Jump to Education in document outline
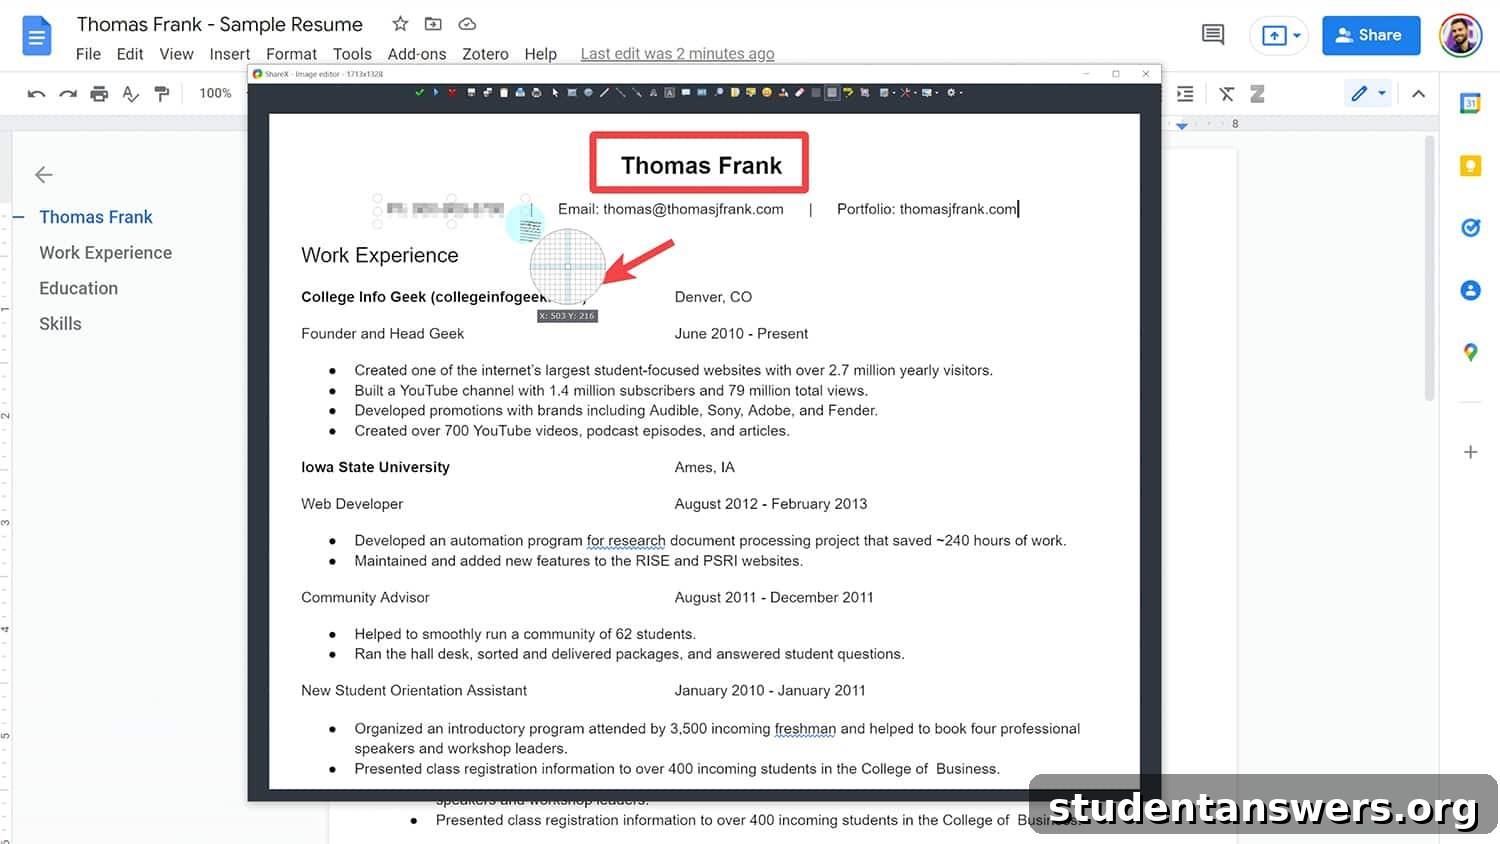1500x844 pixels. [78, 288]
